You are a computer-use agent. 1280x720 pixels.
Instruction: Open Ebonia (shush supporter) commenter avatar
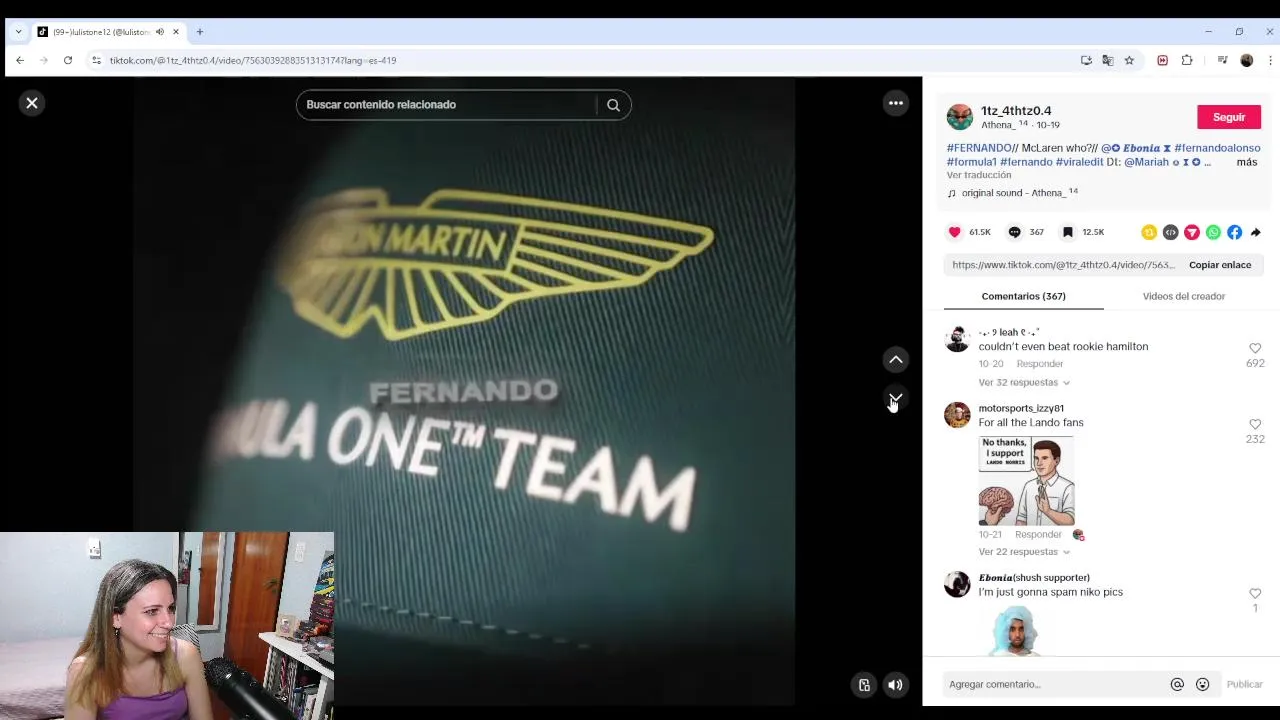pos(957,584)
